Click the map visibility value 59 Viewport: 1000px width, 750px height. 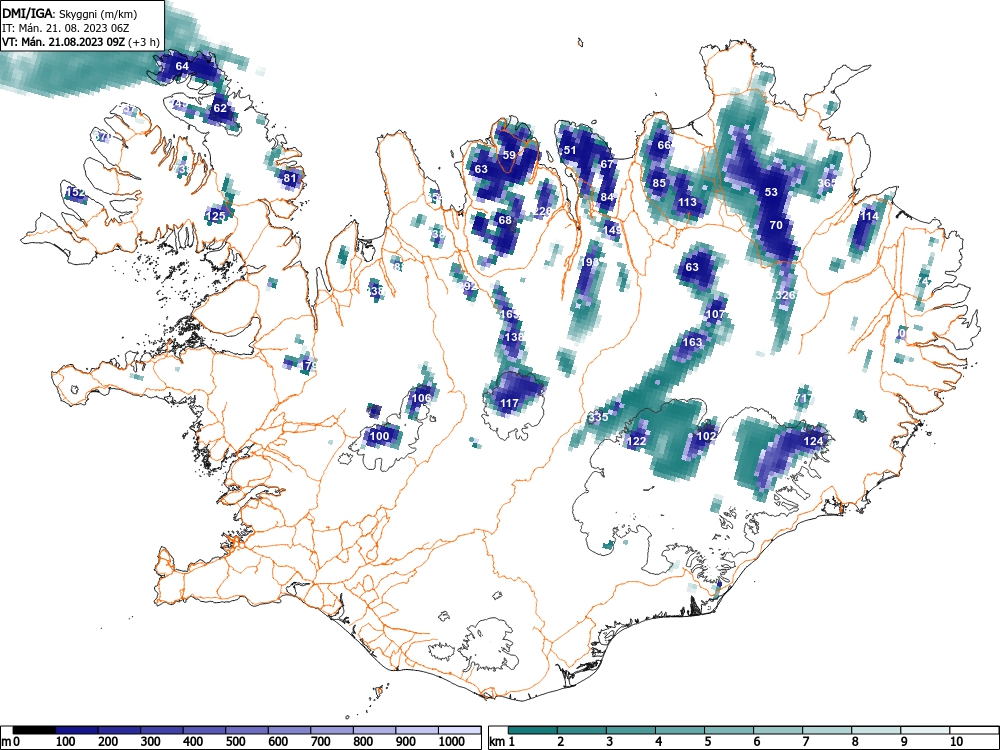click(509, 155)
